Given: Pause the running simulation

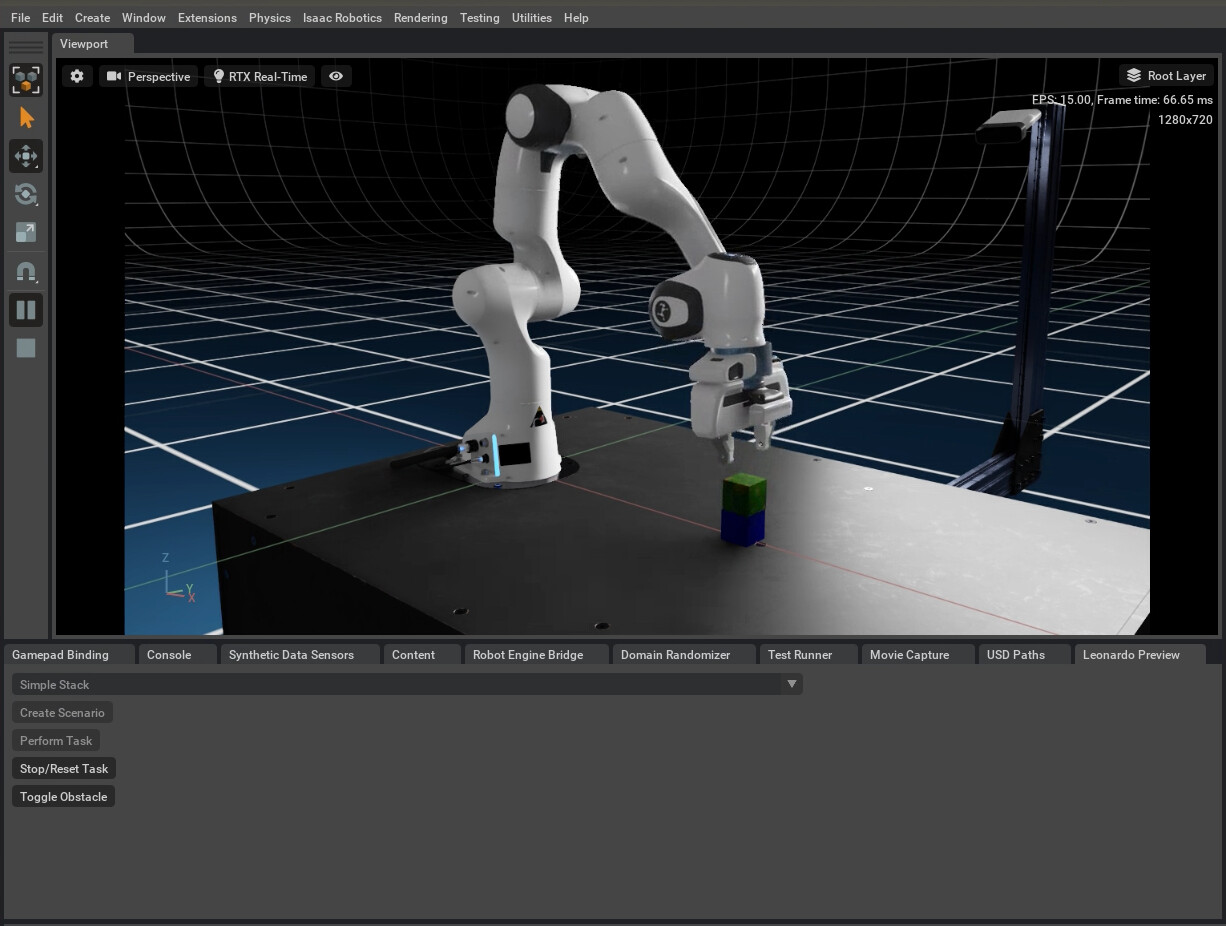Looking at the screenshot, I should [26, 309].
